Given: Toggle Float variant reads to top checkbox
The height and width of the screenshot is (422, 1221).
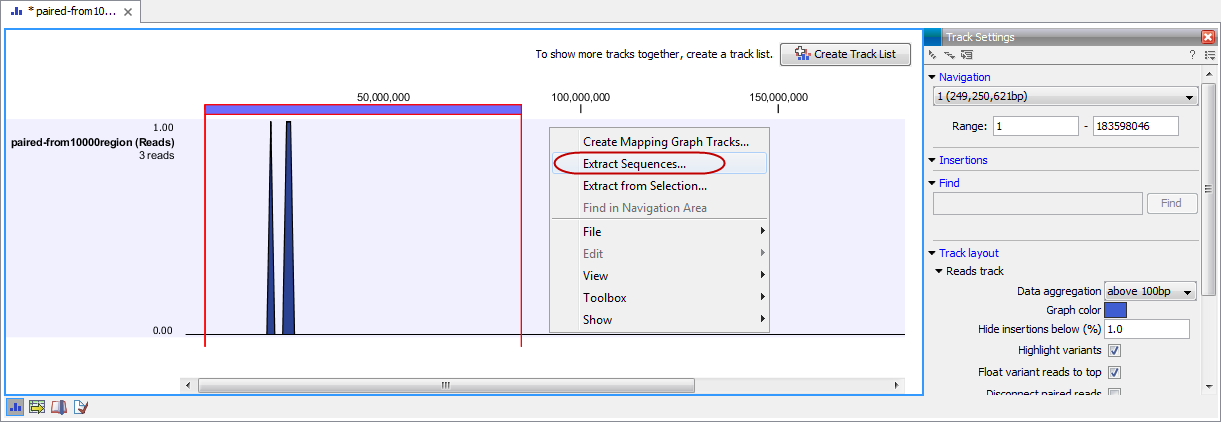Looking at the screenshot, I should tap(1114, 372).
